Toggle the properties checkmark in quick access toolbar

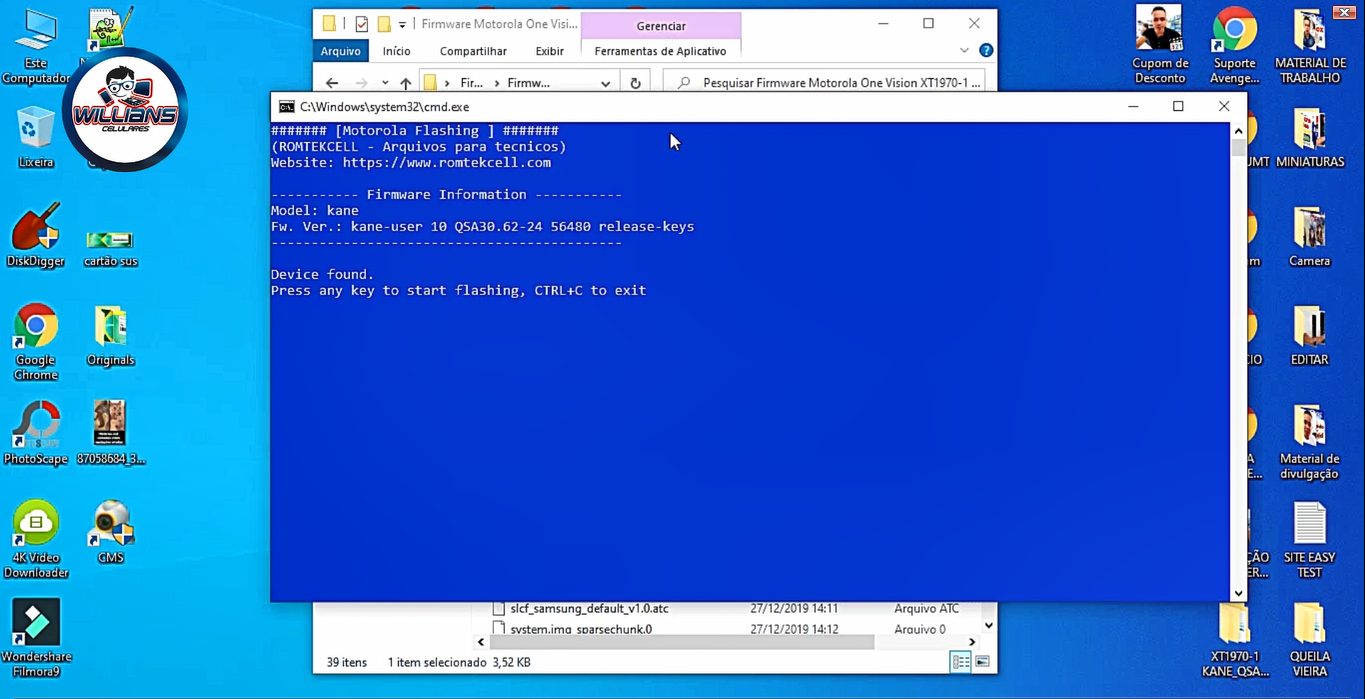click(362, 24)
